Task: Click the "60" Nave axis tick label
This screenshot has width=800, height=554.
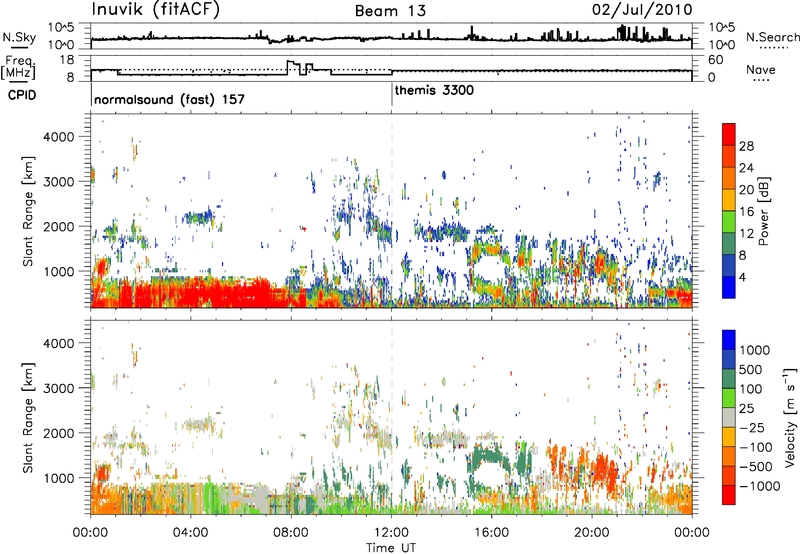Action: pos(716,60)
